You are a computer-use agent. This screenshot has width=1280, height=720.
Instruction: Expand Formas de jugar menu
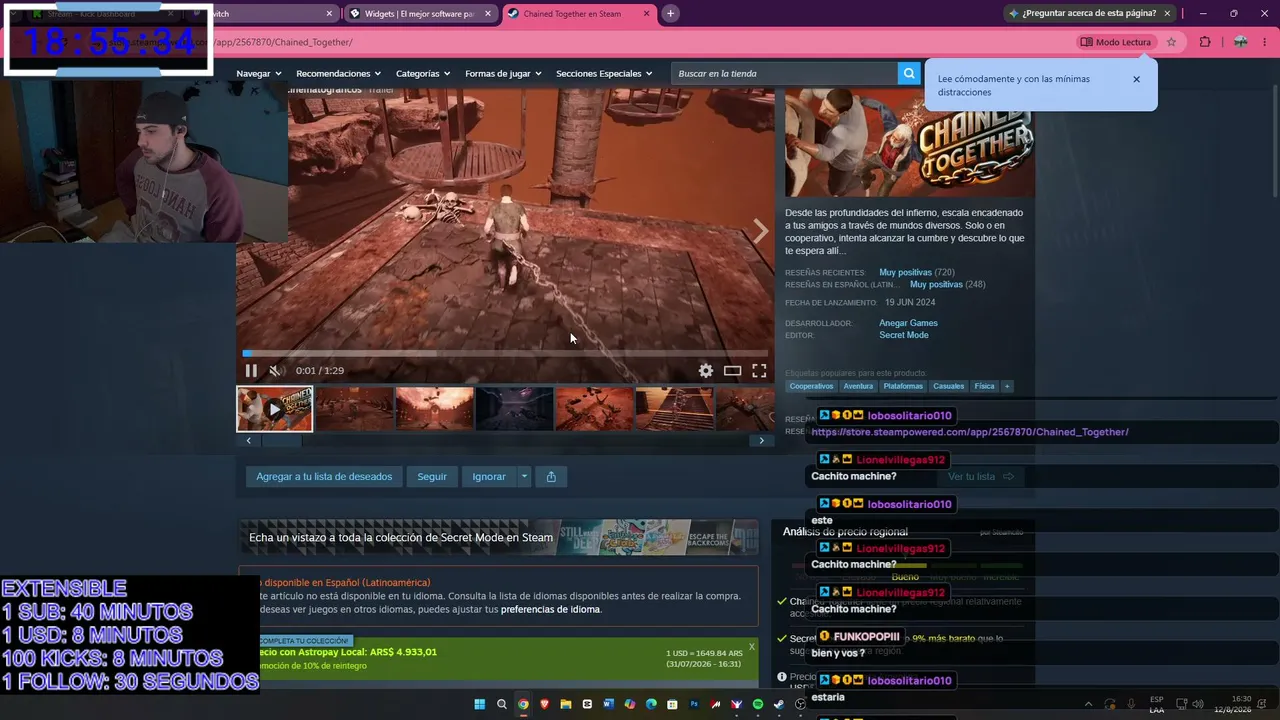503,74
